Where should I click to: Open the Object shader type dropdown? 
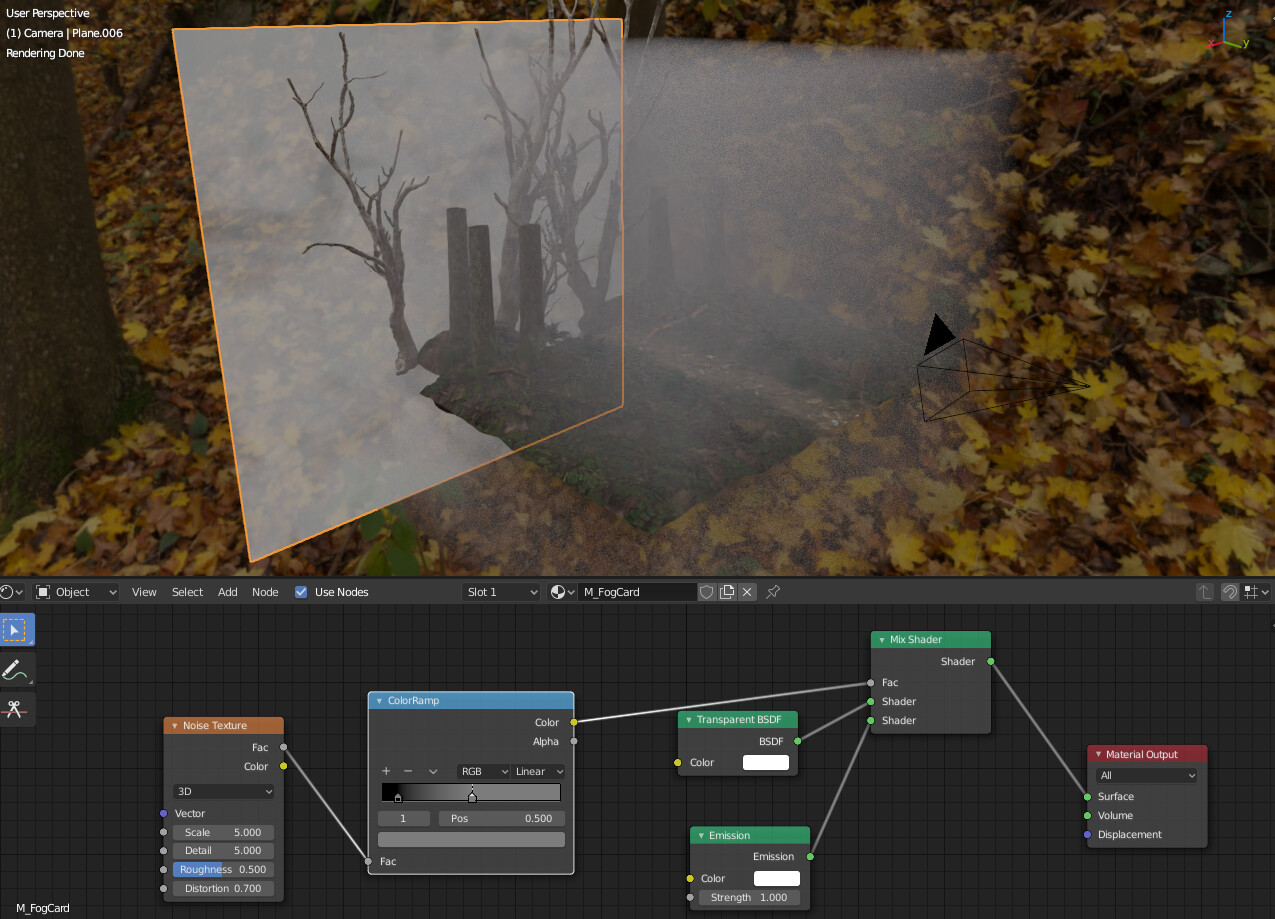pos(76,592)
